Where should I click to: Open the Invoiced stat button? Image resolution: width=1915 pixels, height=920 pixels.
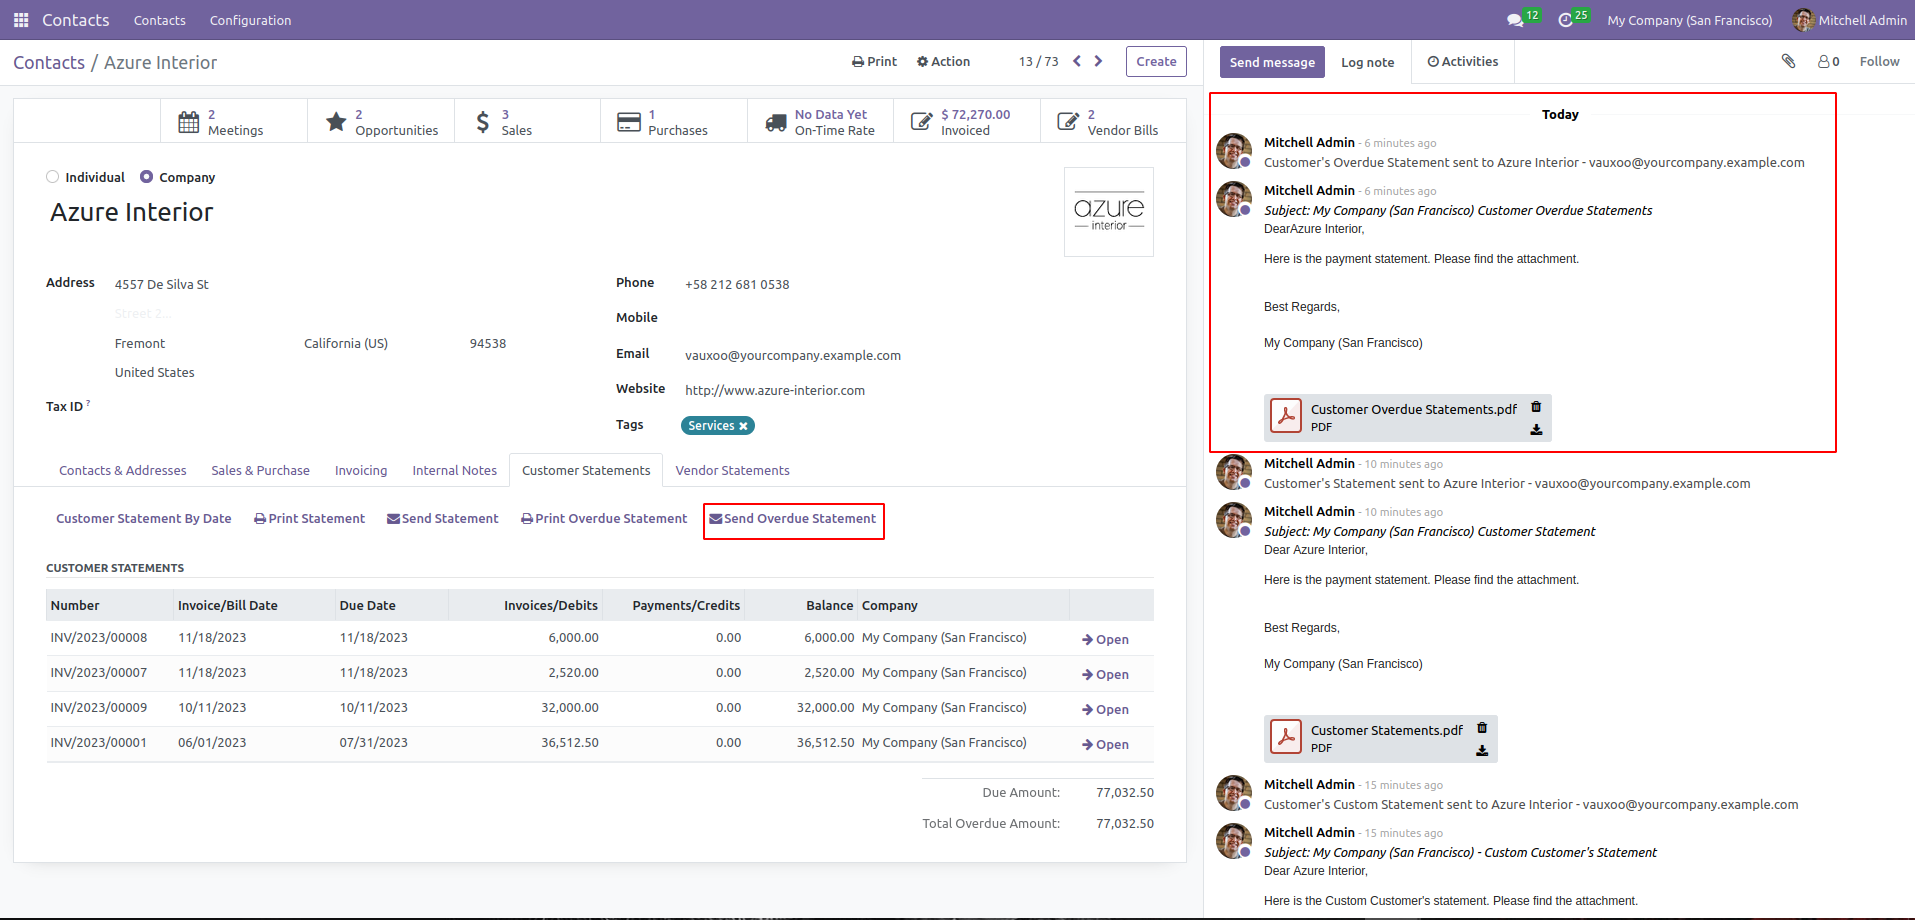click(x=967, y=122)
